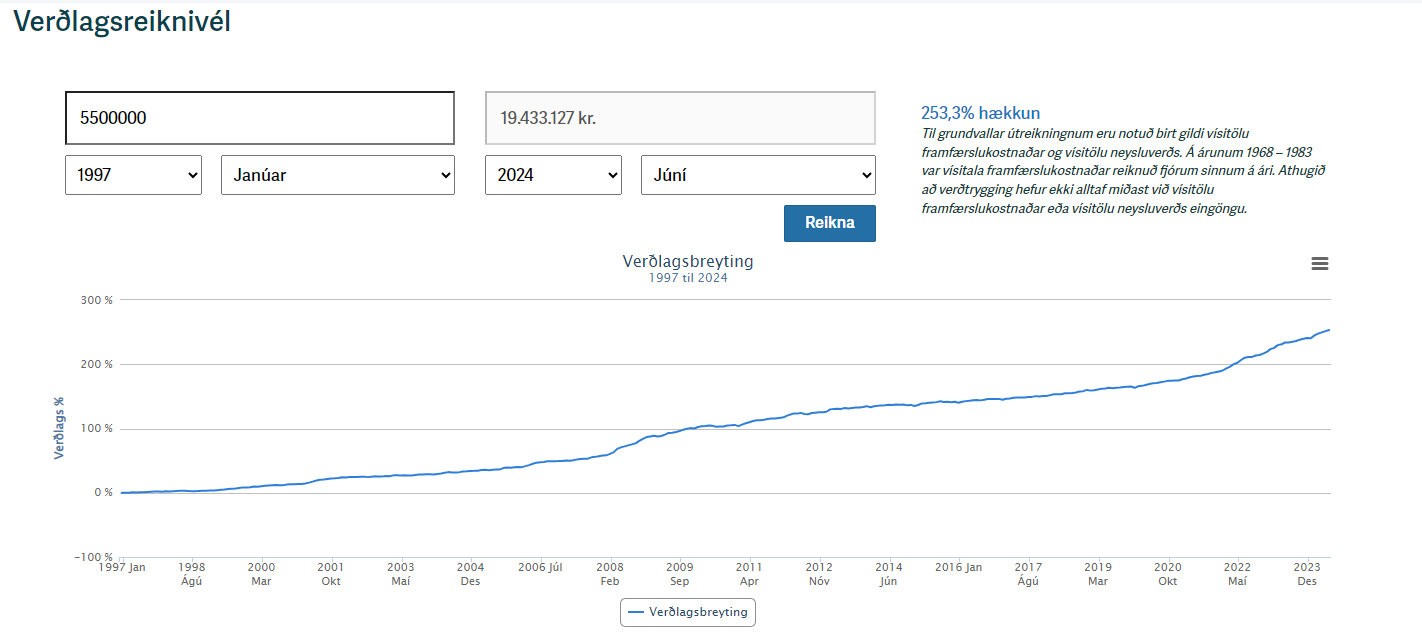Image resolution: width=1422 pixels, height=642 pixels.
Task: Click the 'Verðlags %' y-axis title
Action: point(59,428)
